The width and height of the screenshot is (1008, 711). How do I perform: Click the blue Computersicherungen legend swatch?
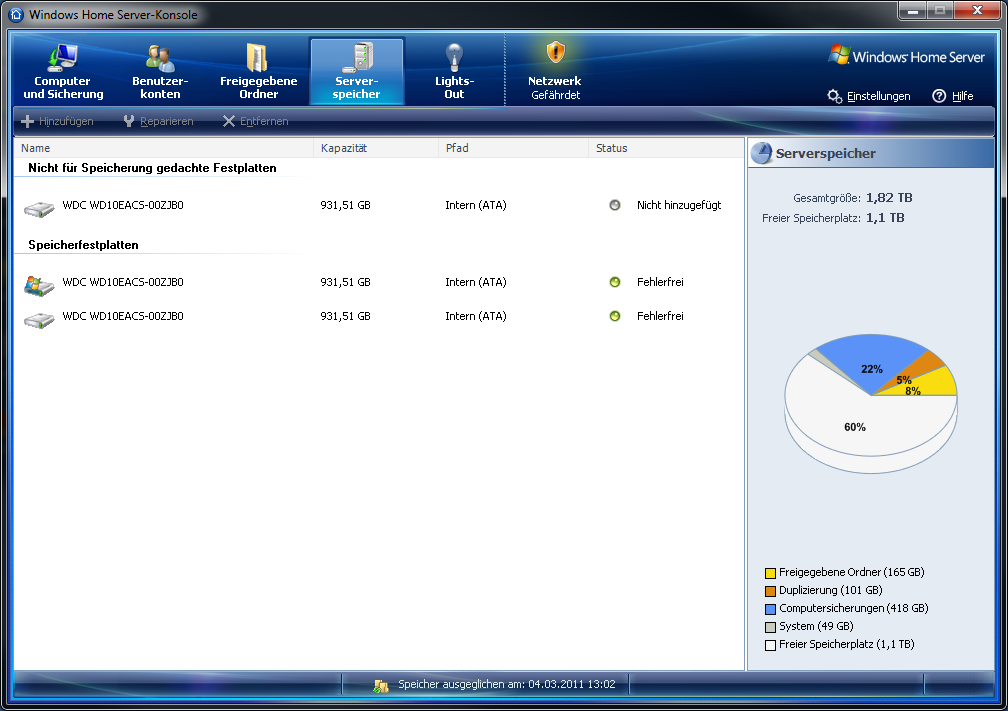pos(770,609)
